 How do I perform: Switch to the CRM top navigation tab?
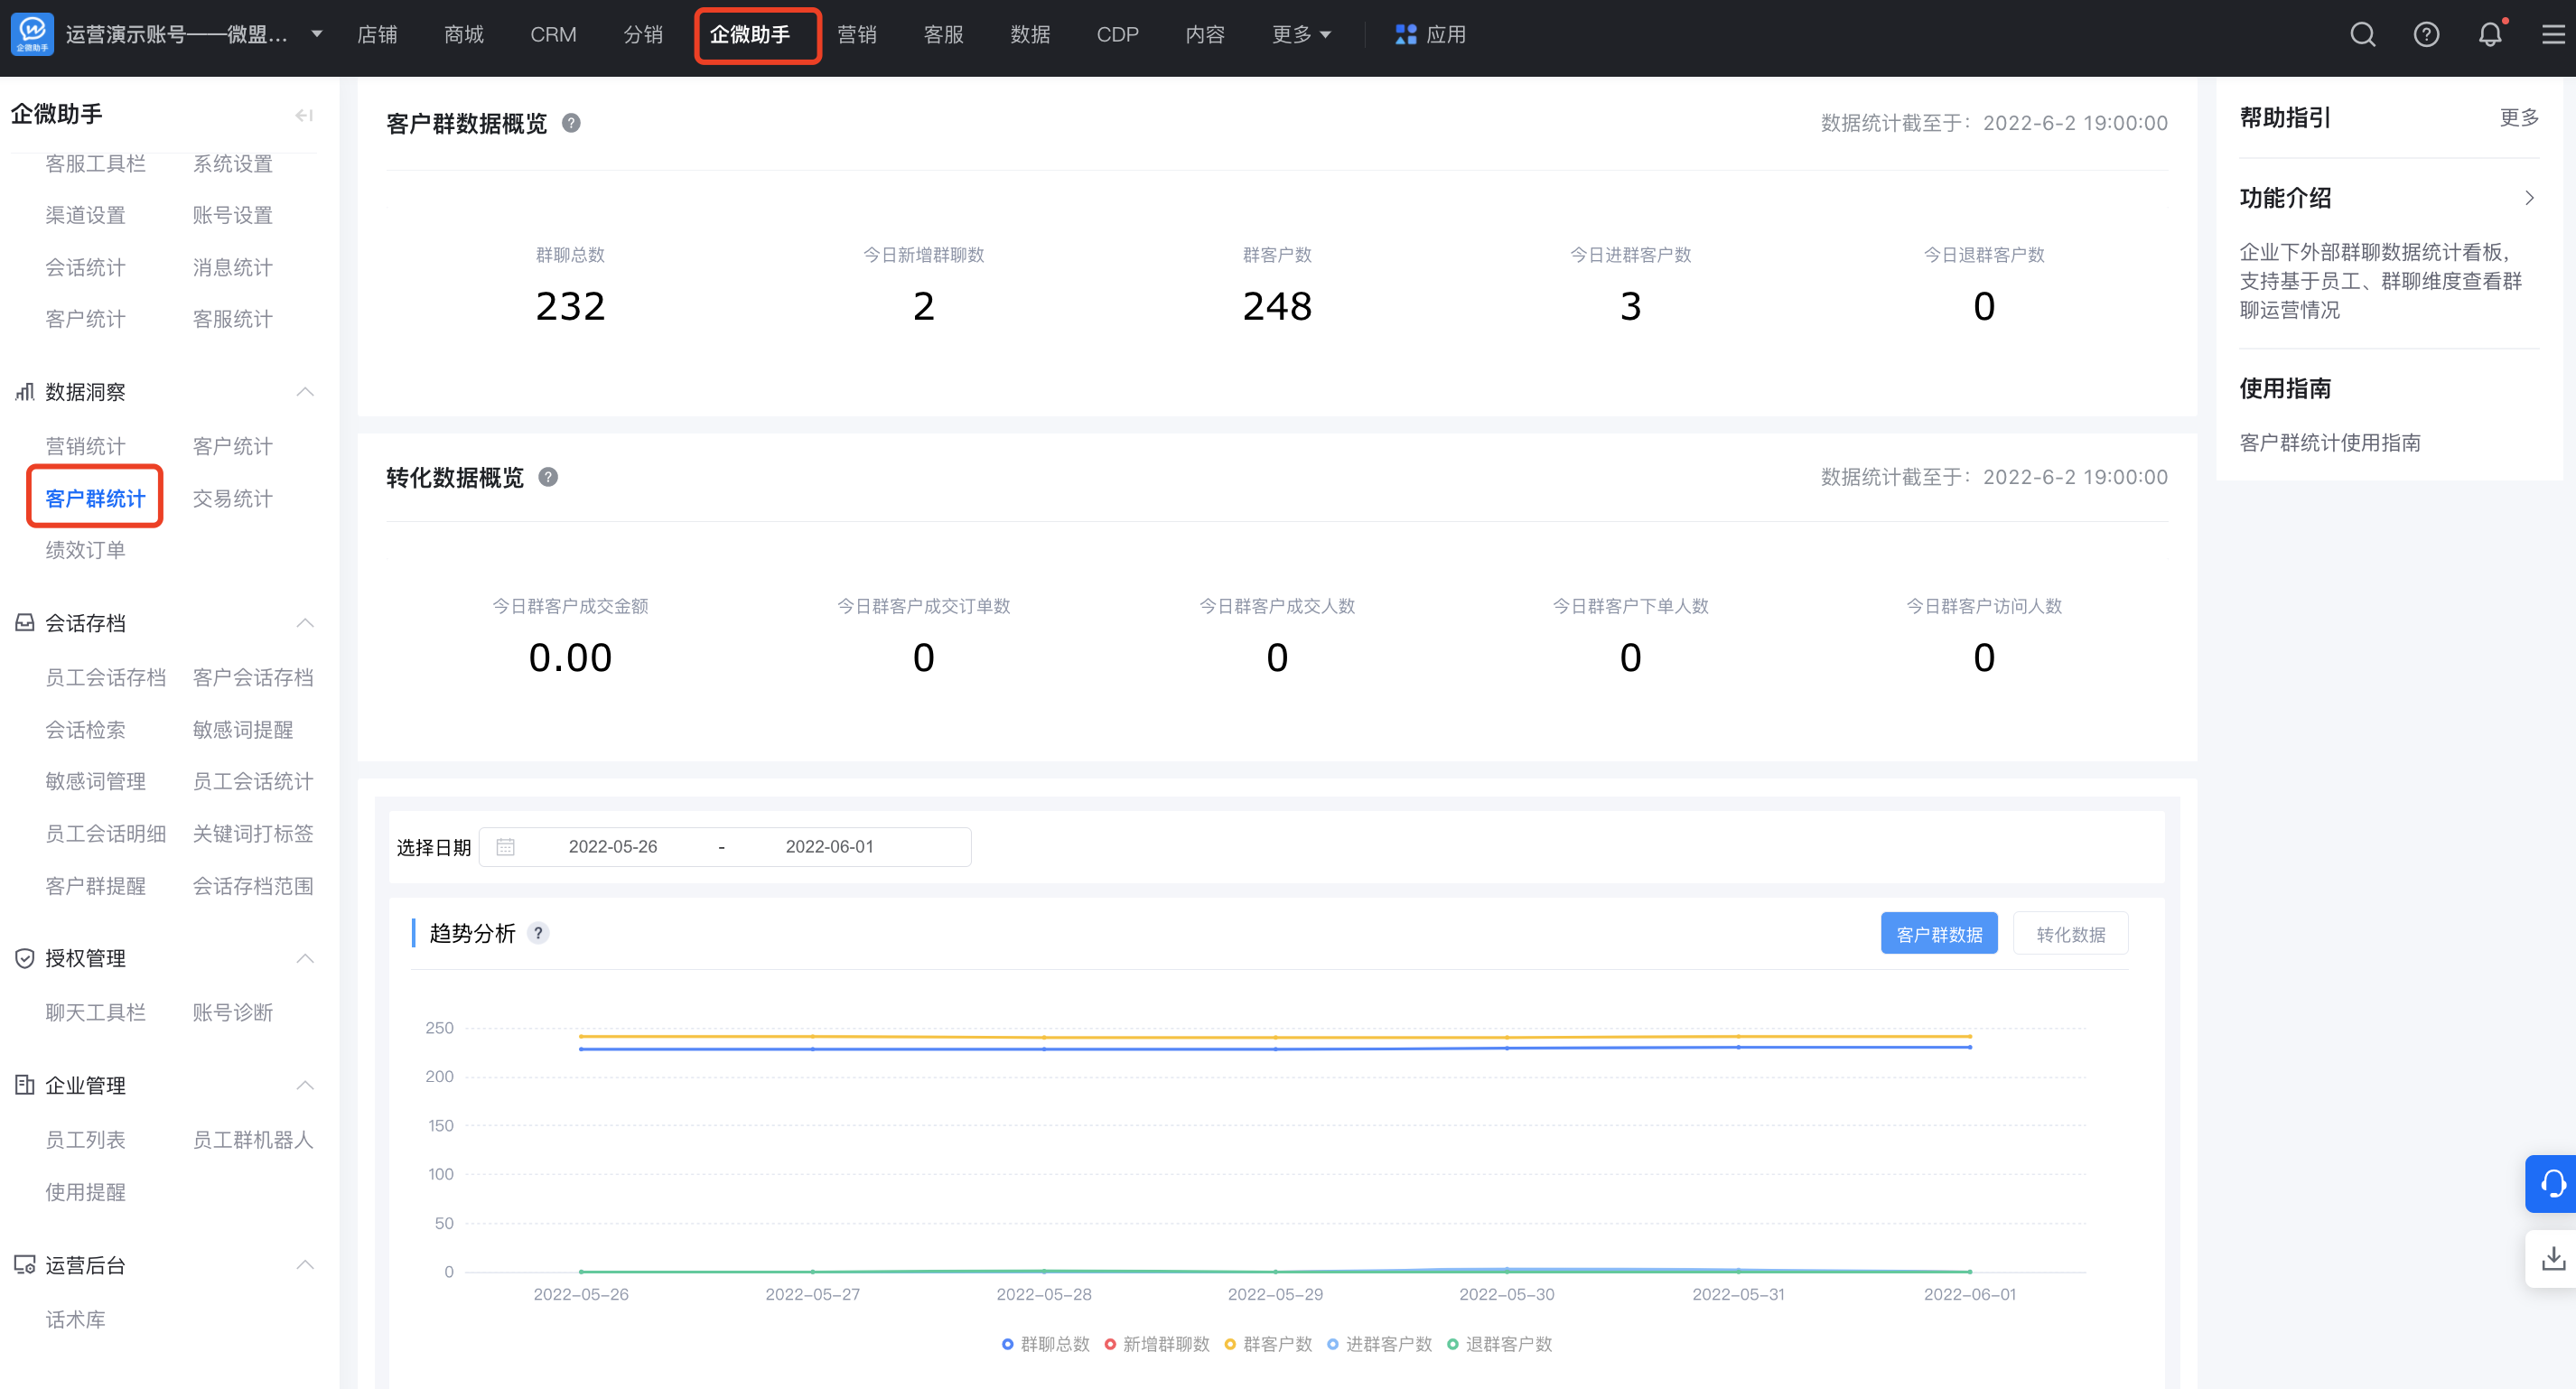tap(553, 35)
